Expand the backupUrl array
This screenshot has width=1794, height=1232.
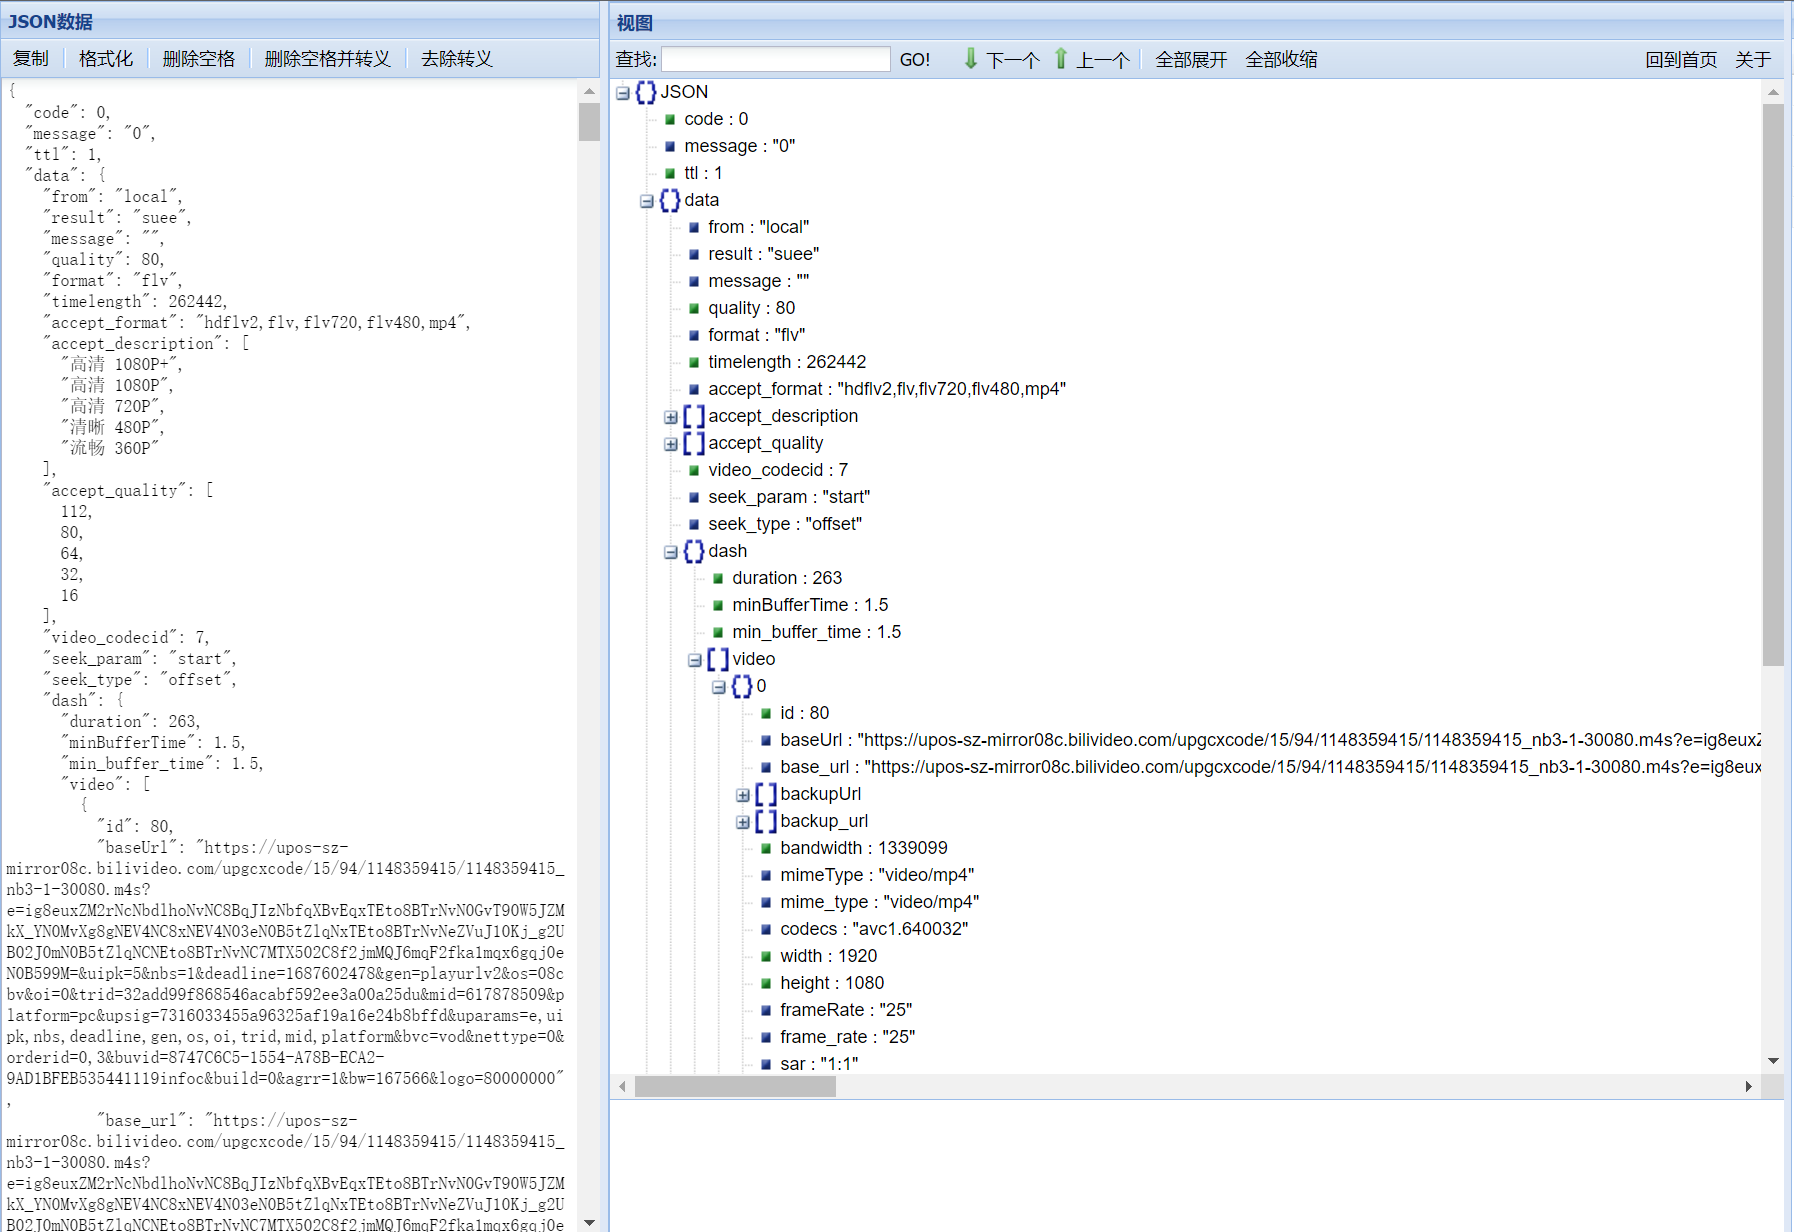coord(743,795)
